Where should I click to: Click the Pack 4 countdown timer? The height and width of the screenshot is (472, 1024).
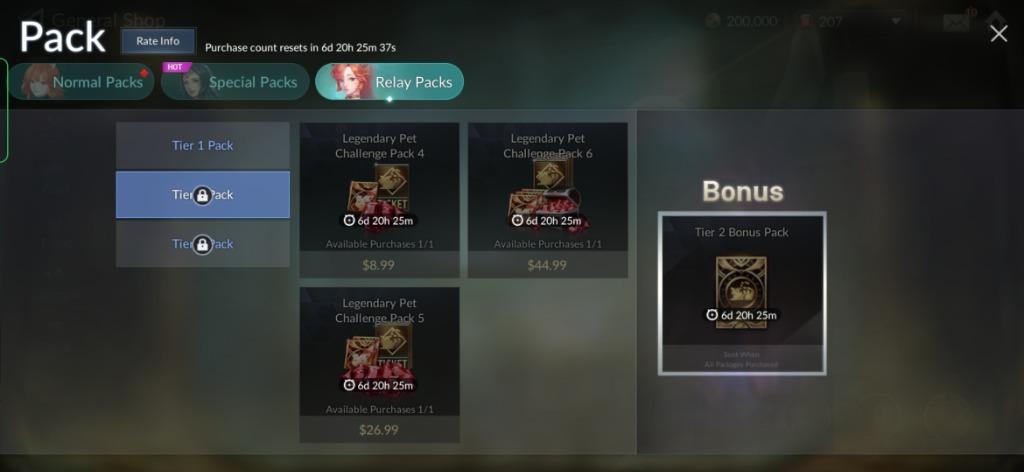tap(379, 221)
